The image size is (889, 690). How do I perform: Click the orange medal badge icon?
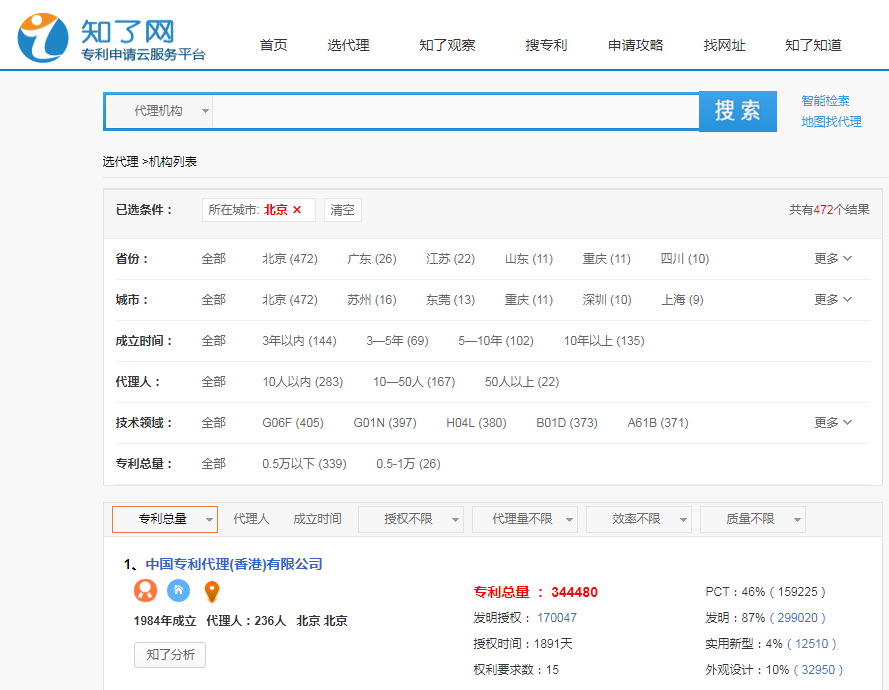pyautogui.click(x=145, y=591)
